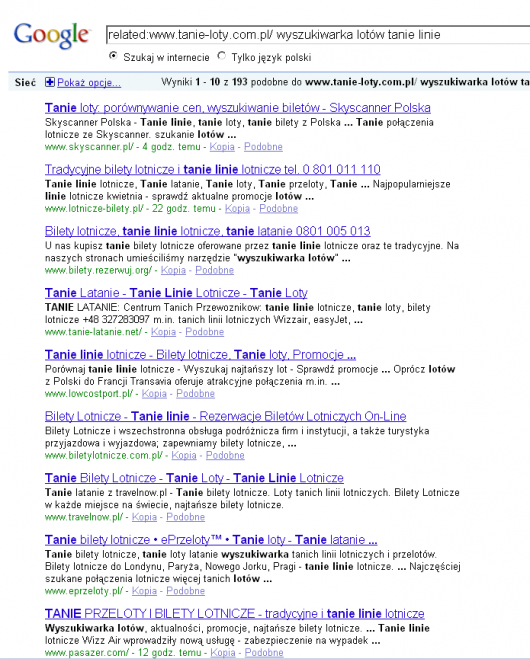Viewport: 530px width, 659px height.
Task: Click the 'Sieć' label in results bar
Action: click(x=25, y=83)
